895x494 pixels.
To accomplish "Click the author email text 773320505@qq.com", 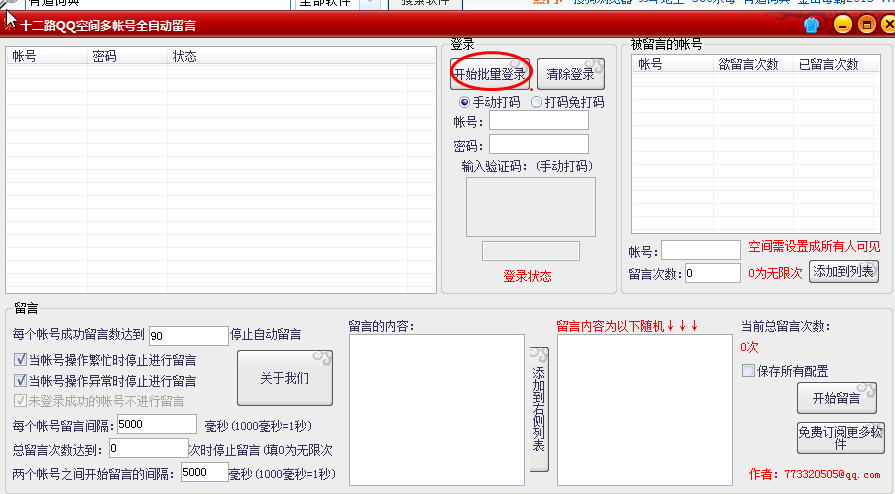I will 832,475.
